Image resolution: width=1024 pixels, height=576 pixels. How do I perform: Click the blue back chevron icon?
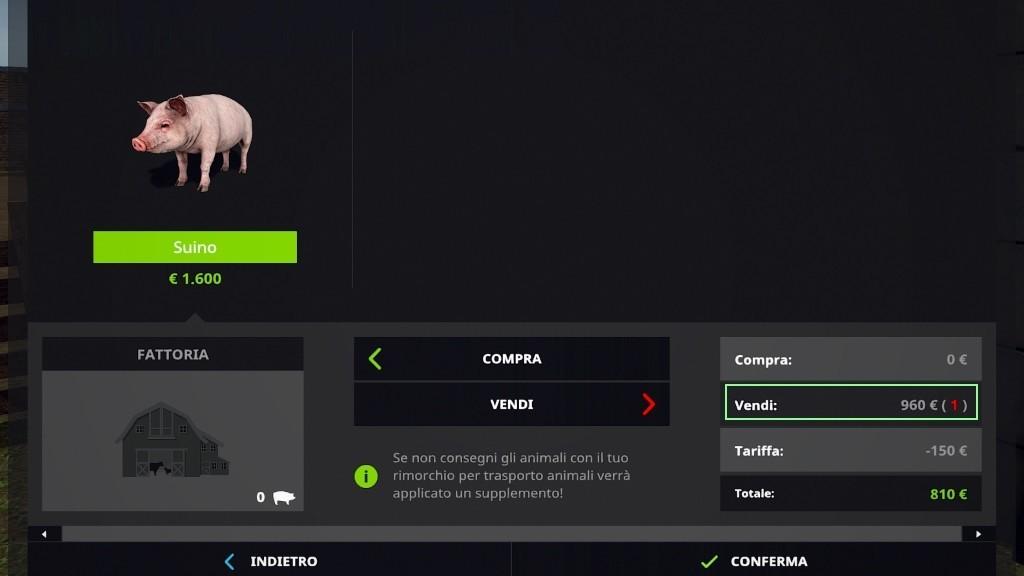point(229,561)
